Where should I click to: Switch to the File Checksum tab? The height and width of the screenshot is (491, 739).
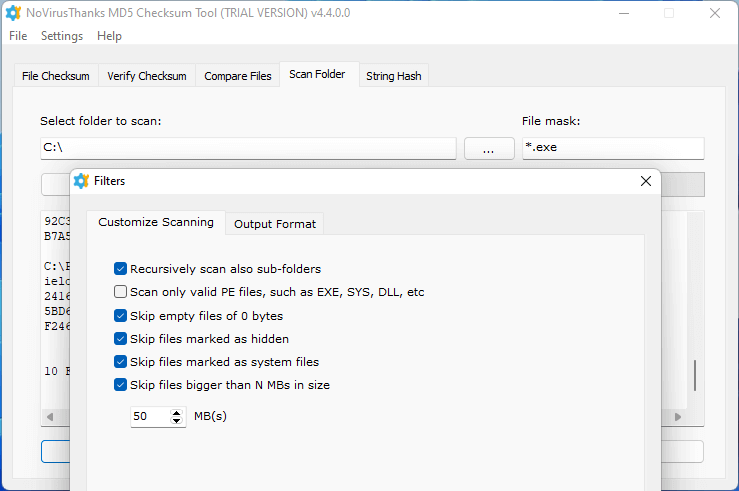point(56,76)
